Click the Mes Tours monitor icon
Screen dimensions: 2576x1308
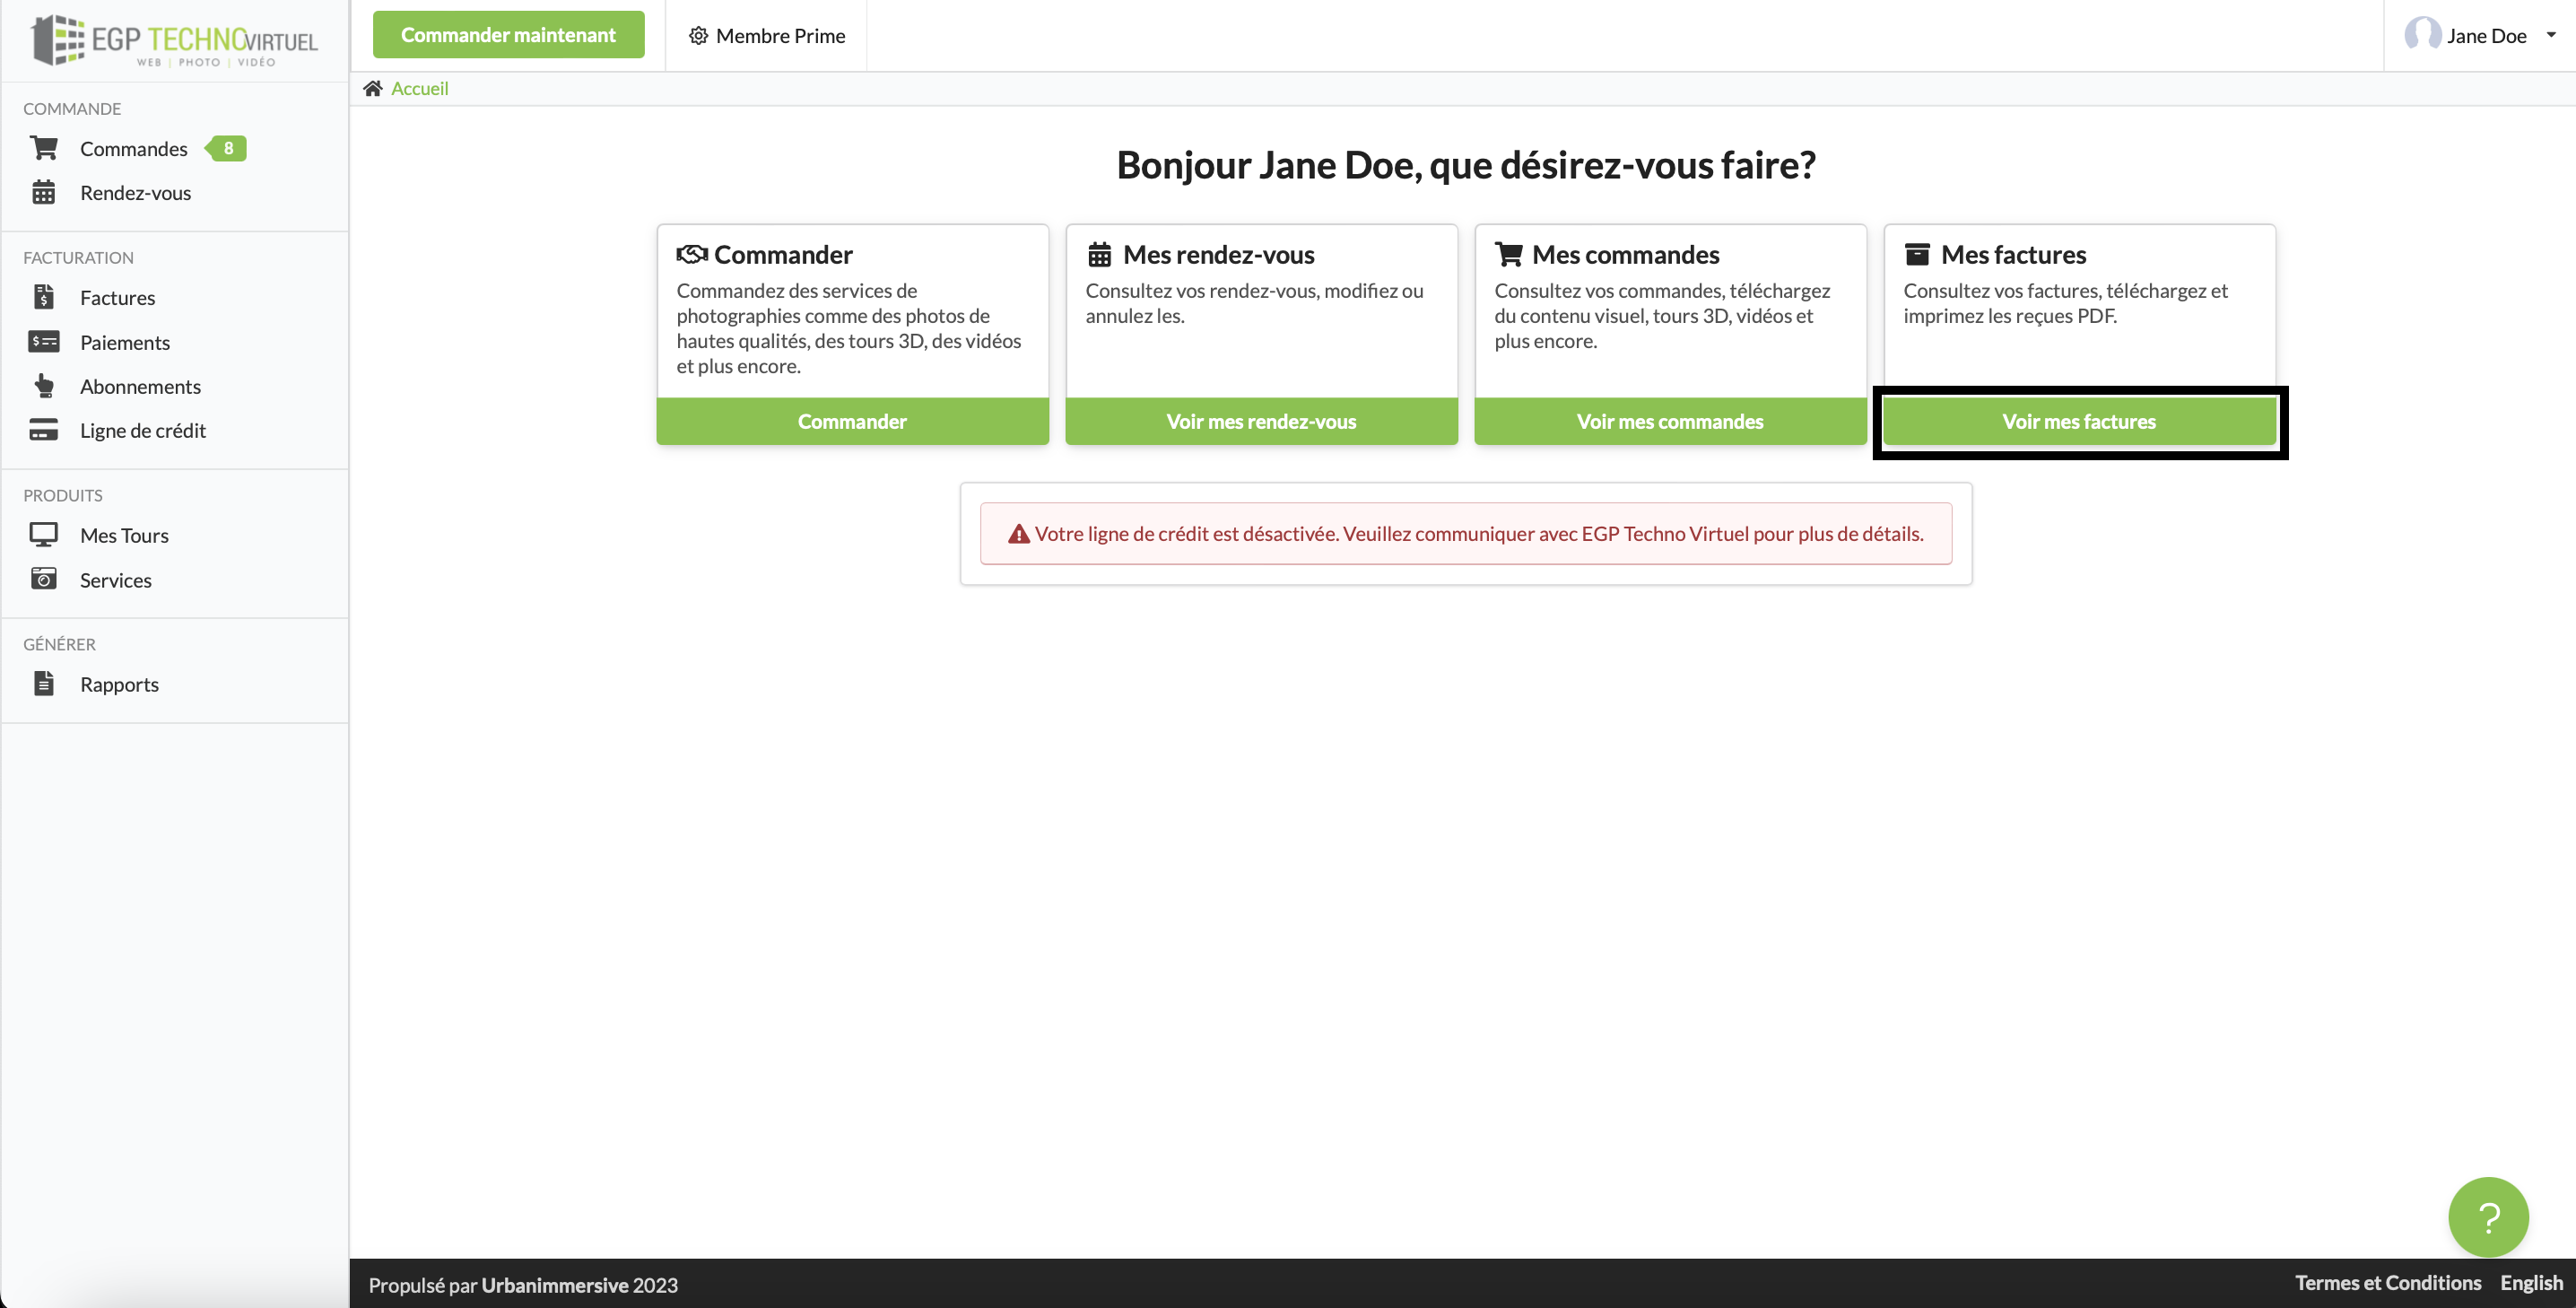43,535
